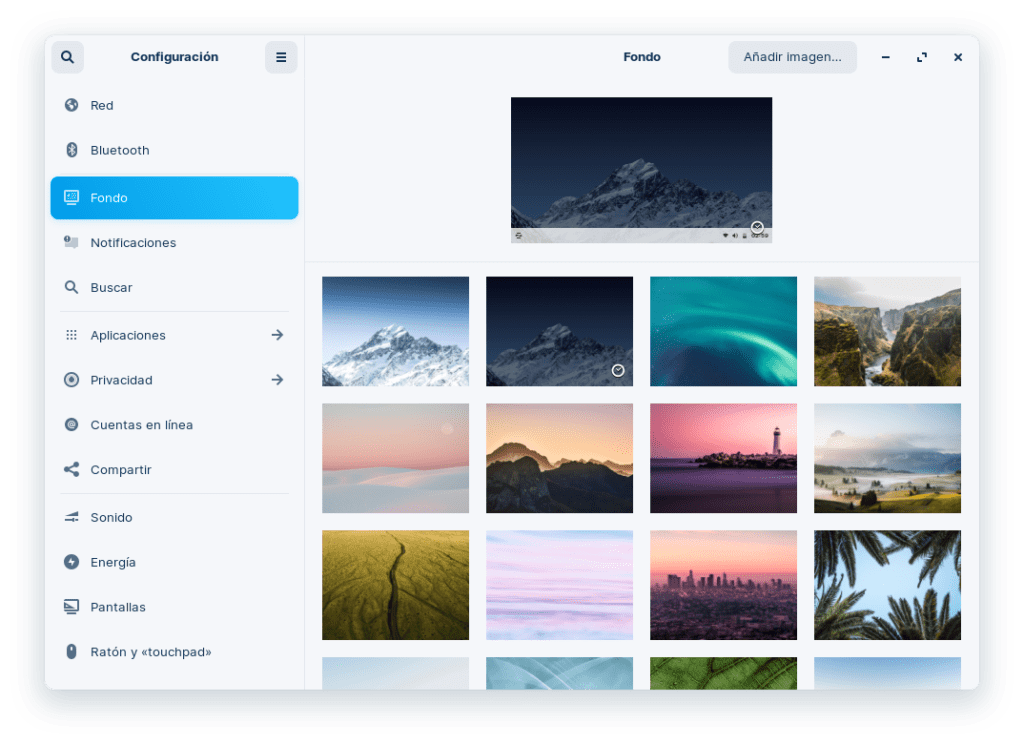Click the Configuración title in header
1024x744 pixels.
(x=174, y=57)
